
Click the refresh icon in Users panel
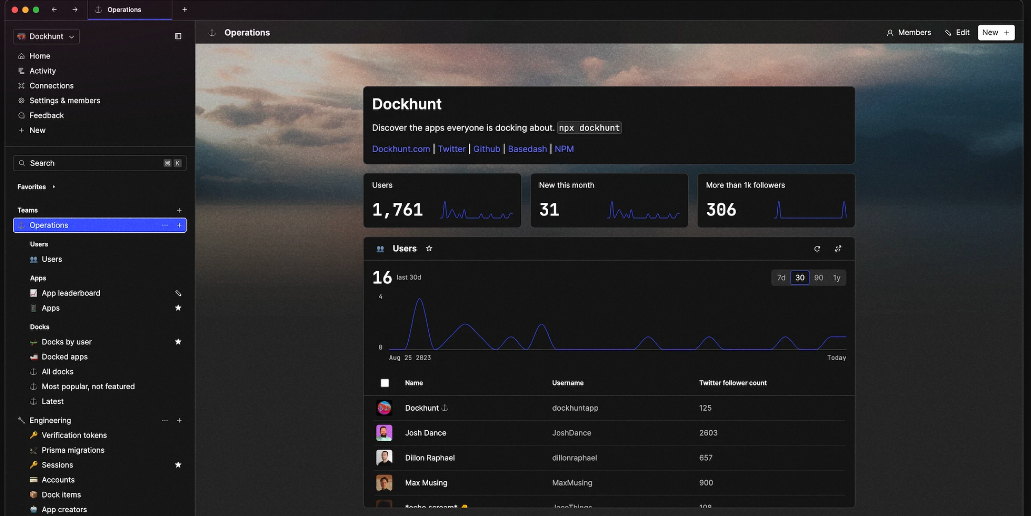pos(817,249)
